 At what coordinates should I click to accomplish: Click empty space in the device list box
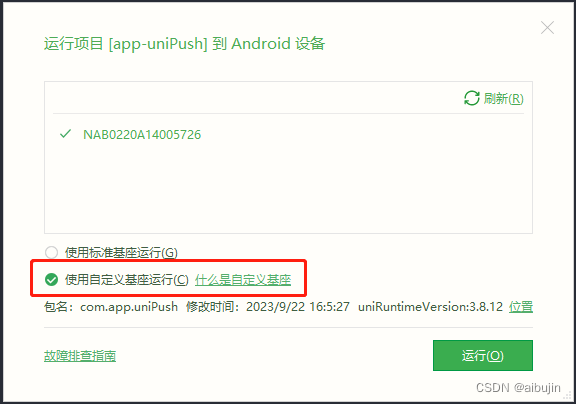288,187
